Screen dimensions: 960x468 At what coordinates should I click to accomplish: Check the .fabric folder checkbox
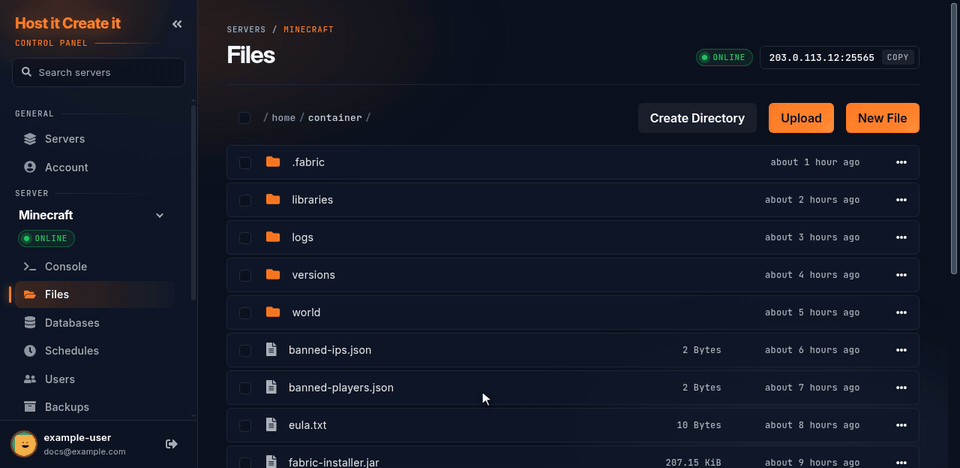coord(245,162)
